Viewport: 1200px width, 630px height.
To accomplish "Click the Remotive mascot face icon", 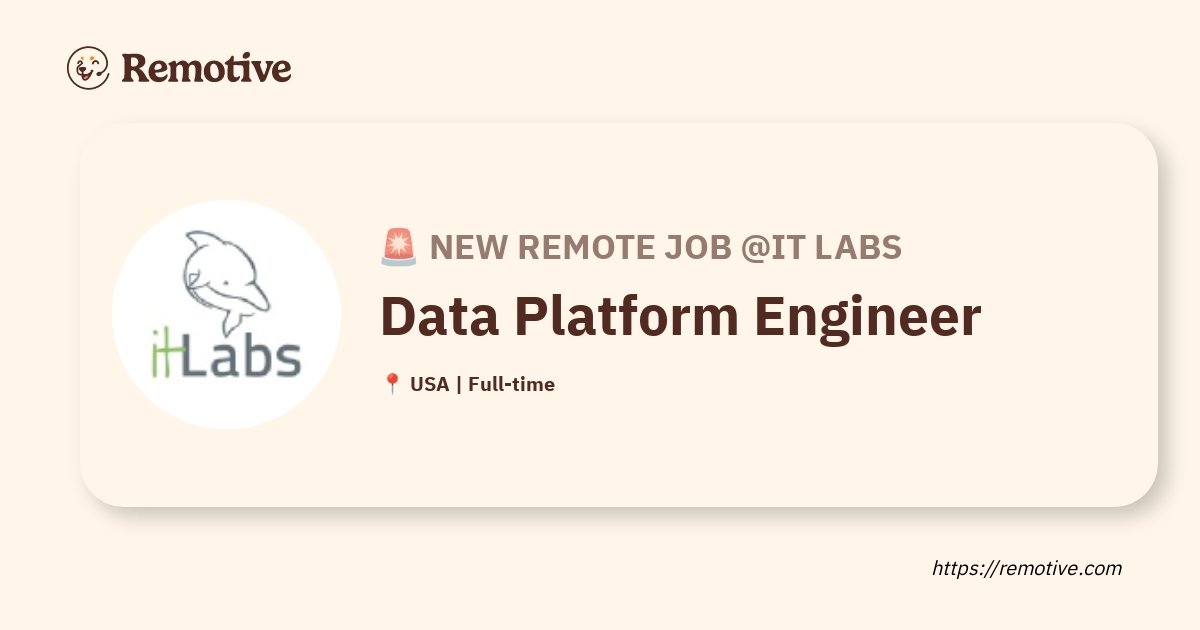I will click(x=88, y=68).
